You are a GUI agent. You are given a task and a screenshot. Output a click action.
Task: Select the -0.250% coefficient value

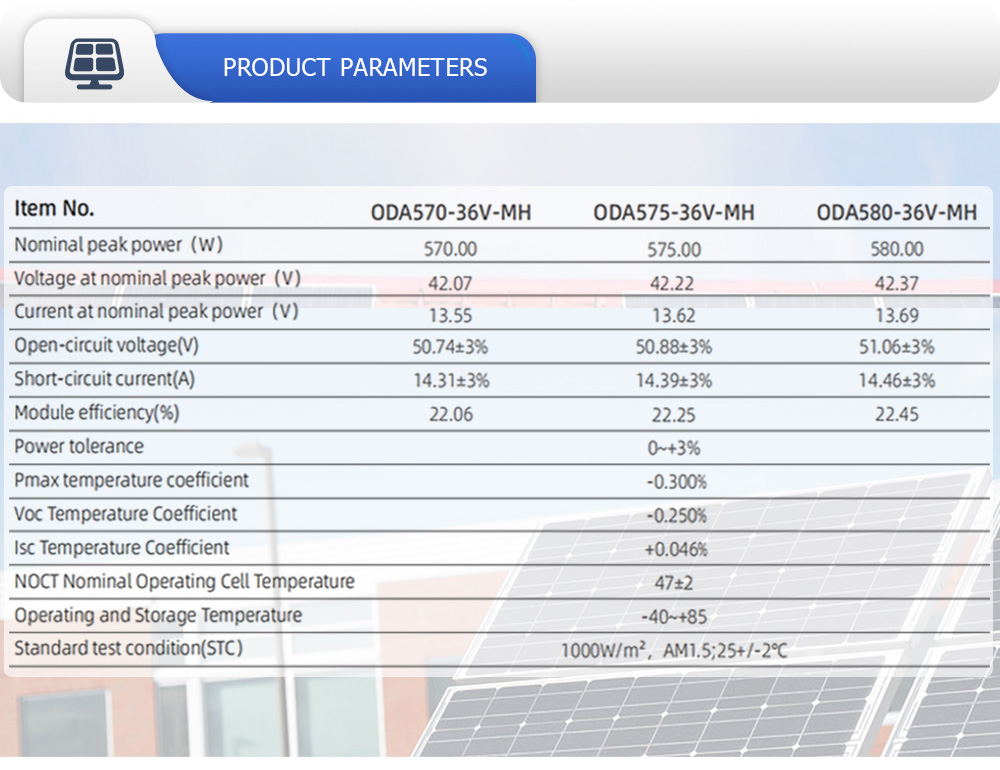click(677, 515)
